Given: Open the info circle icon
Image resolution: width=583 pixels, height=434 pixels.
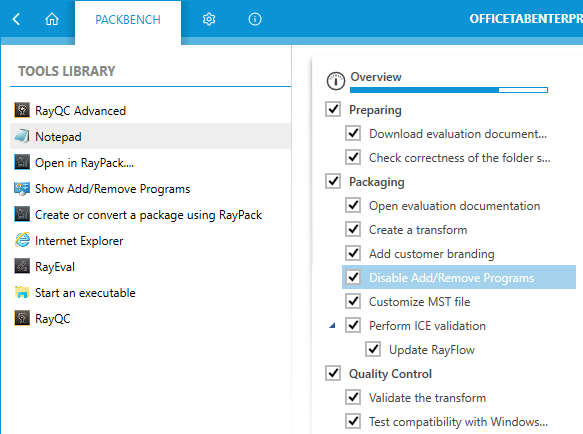Looking at the screenshot, I should 255,19.
